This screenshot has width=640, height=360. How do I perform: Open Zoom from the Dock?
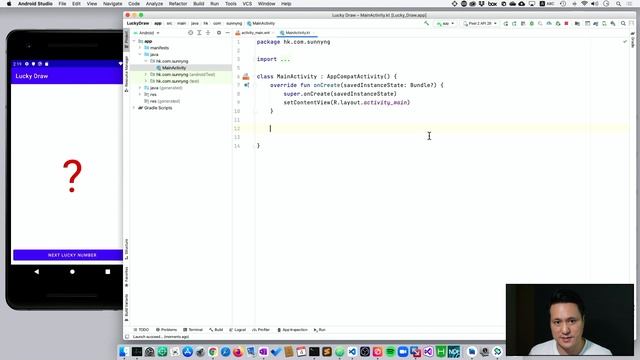[x=403, y=351]
